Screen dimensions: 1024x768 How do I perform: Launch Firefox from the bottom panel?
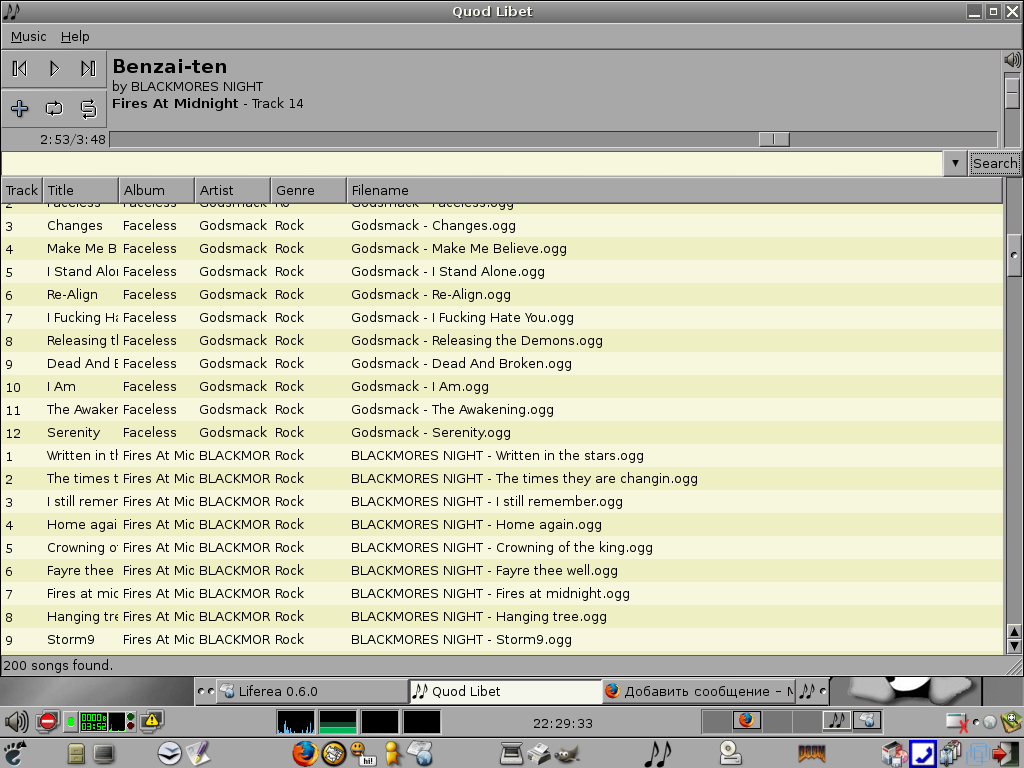304,753
